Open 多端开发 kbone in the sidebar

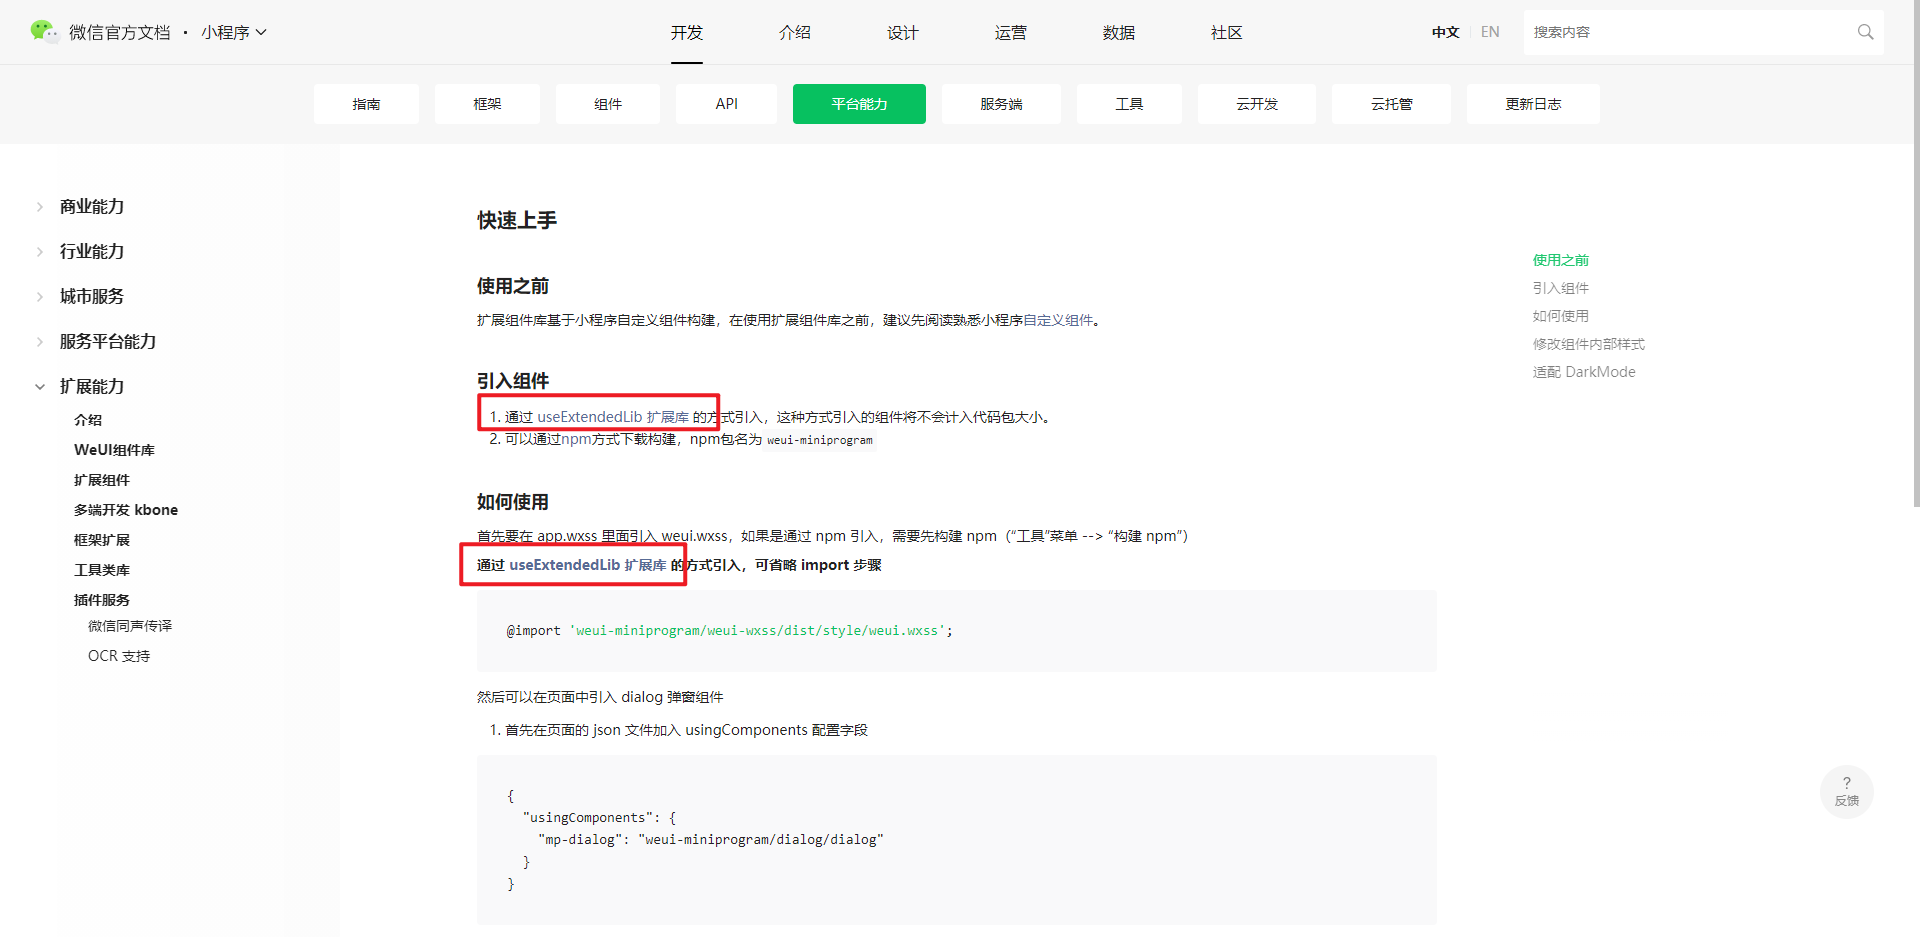point(126,510)
